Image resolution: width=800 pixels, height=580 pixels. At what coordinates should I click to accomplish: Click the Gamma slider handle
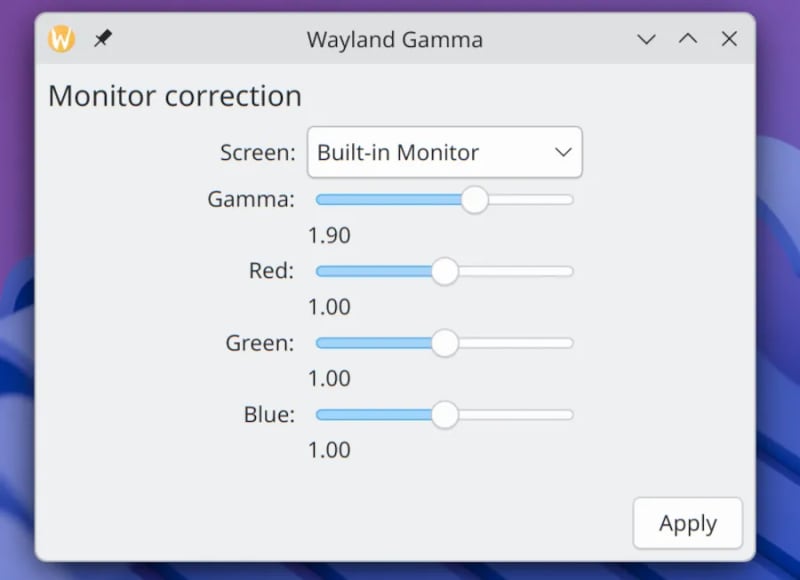(x=474, y=199)
